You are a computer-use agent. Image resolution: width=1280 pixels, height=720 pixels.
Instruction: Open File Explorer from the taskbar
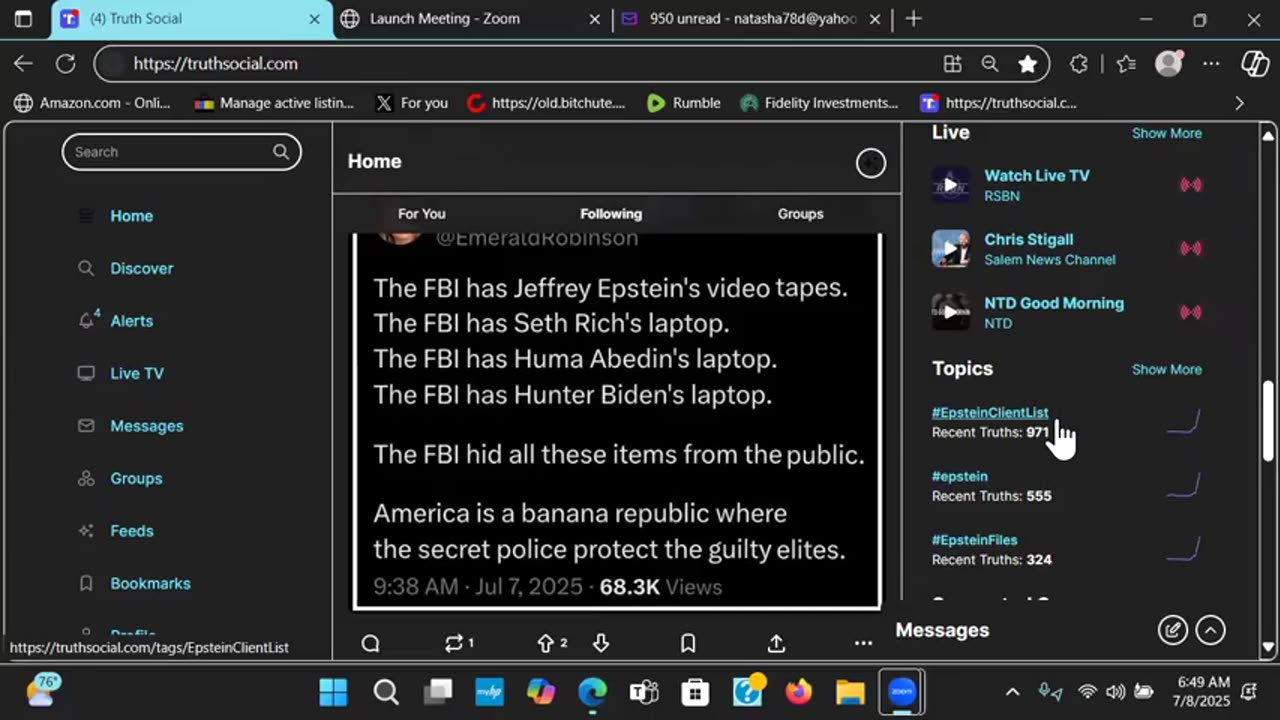click(x=850, y=692)
